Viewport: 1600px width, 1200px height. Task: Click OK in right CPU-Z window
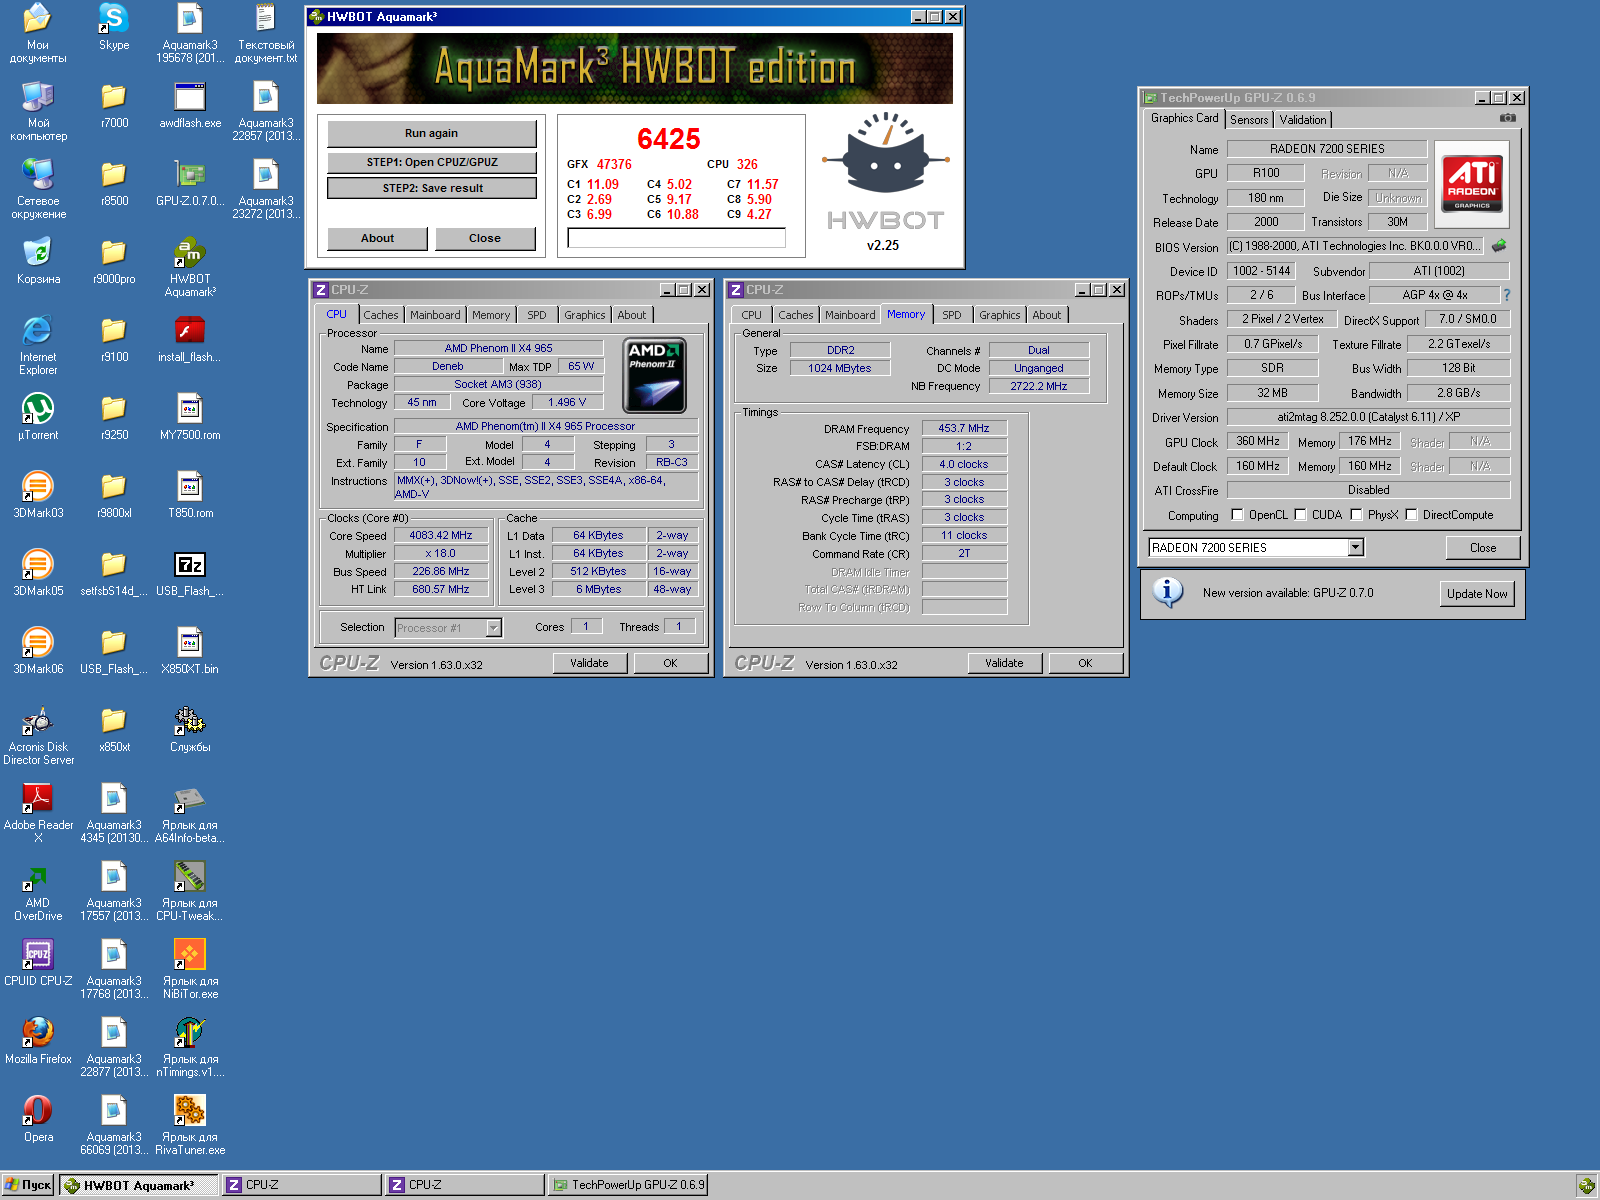(x=1085, y=663)
